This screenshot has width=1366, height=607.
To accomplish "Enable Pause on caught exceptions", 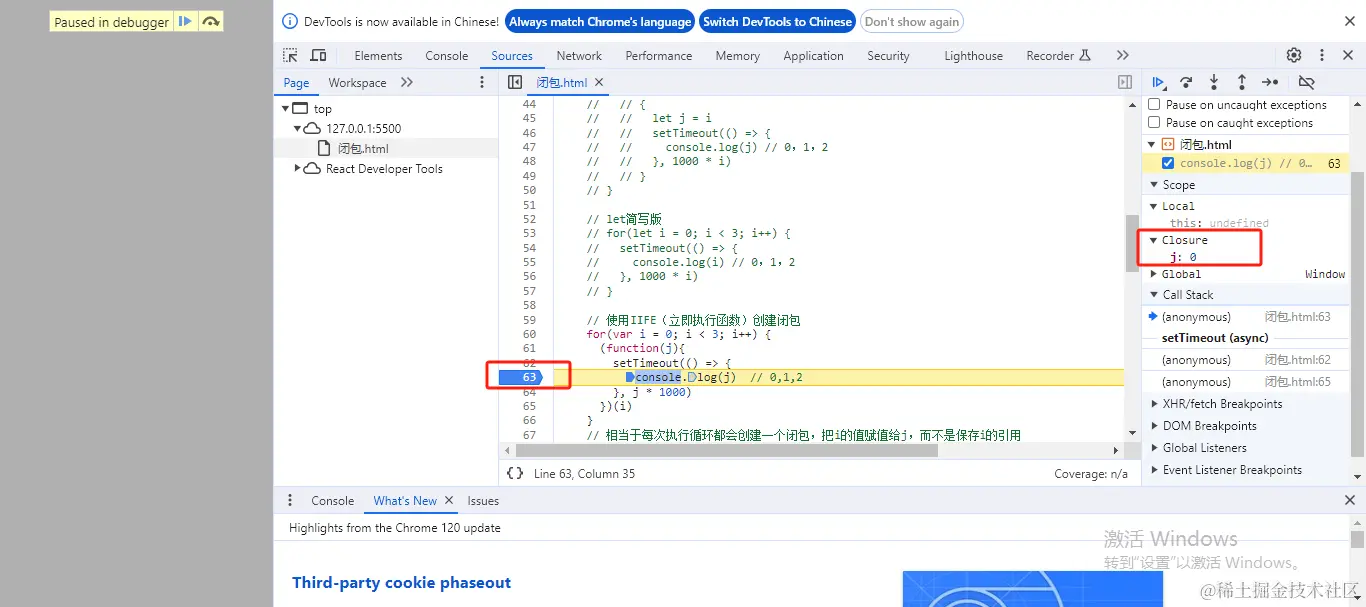I will [x=1155, y=123].
